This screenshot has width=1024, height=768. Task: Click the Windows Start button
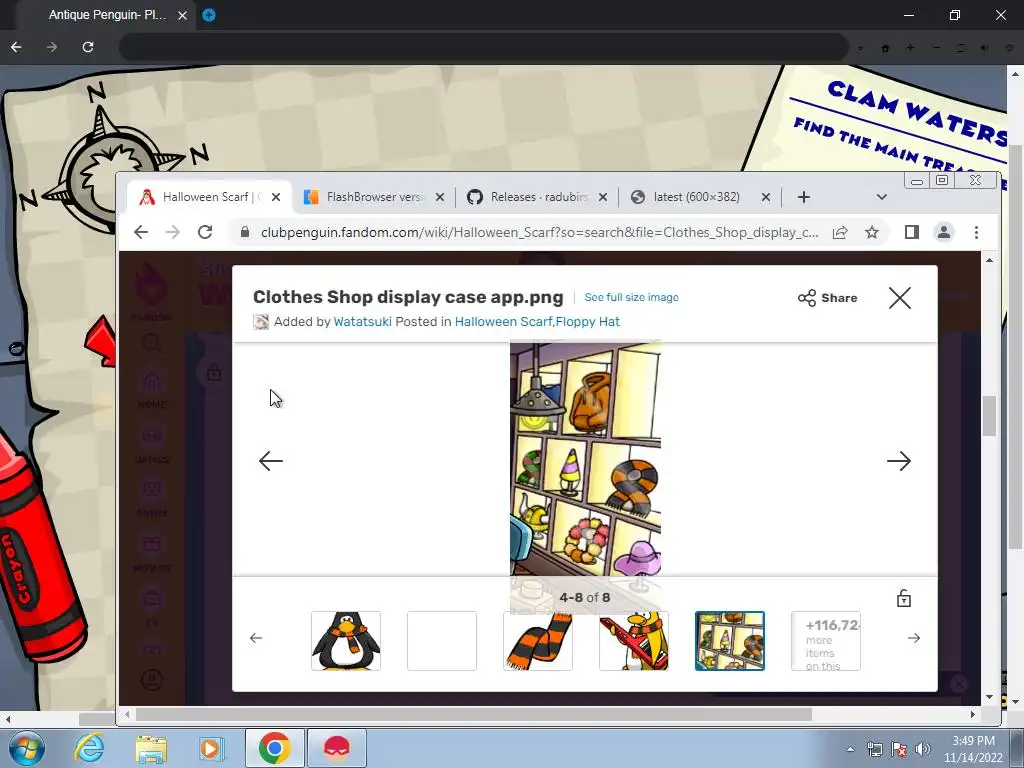pos(26,748)
